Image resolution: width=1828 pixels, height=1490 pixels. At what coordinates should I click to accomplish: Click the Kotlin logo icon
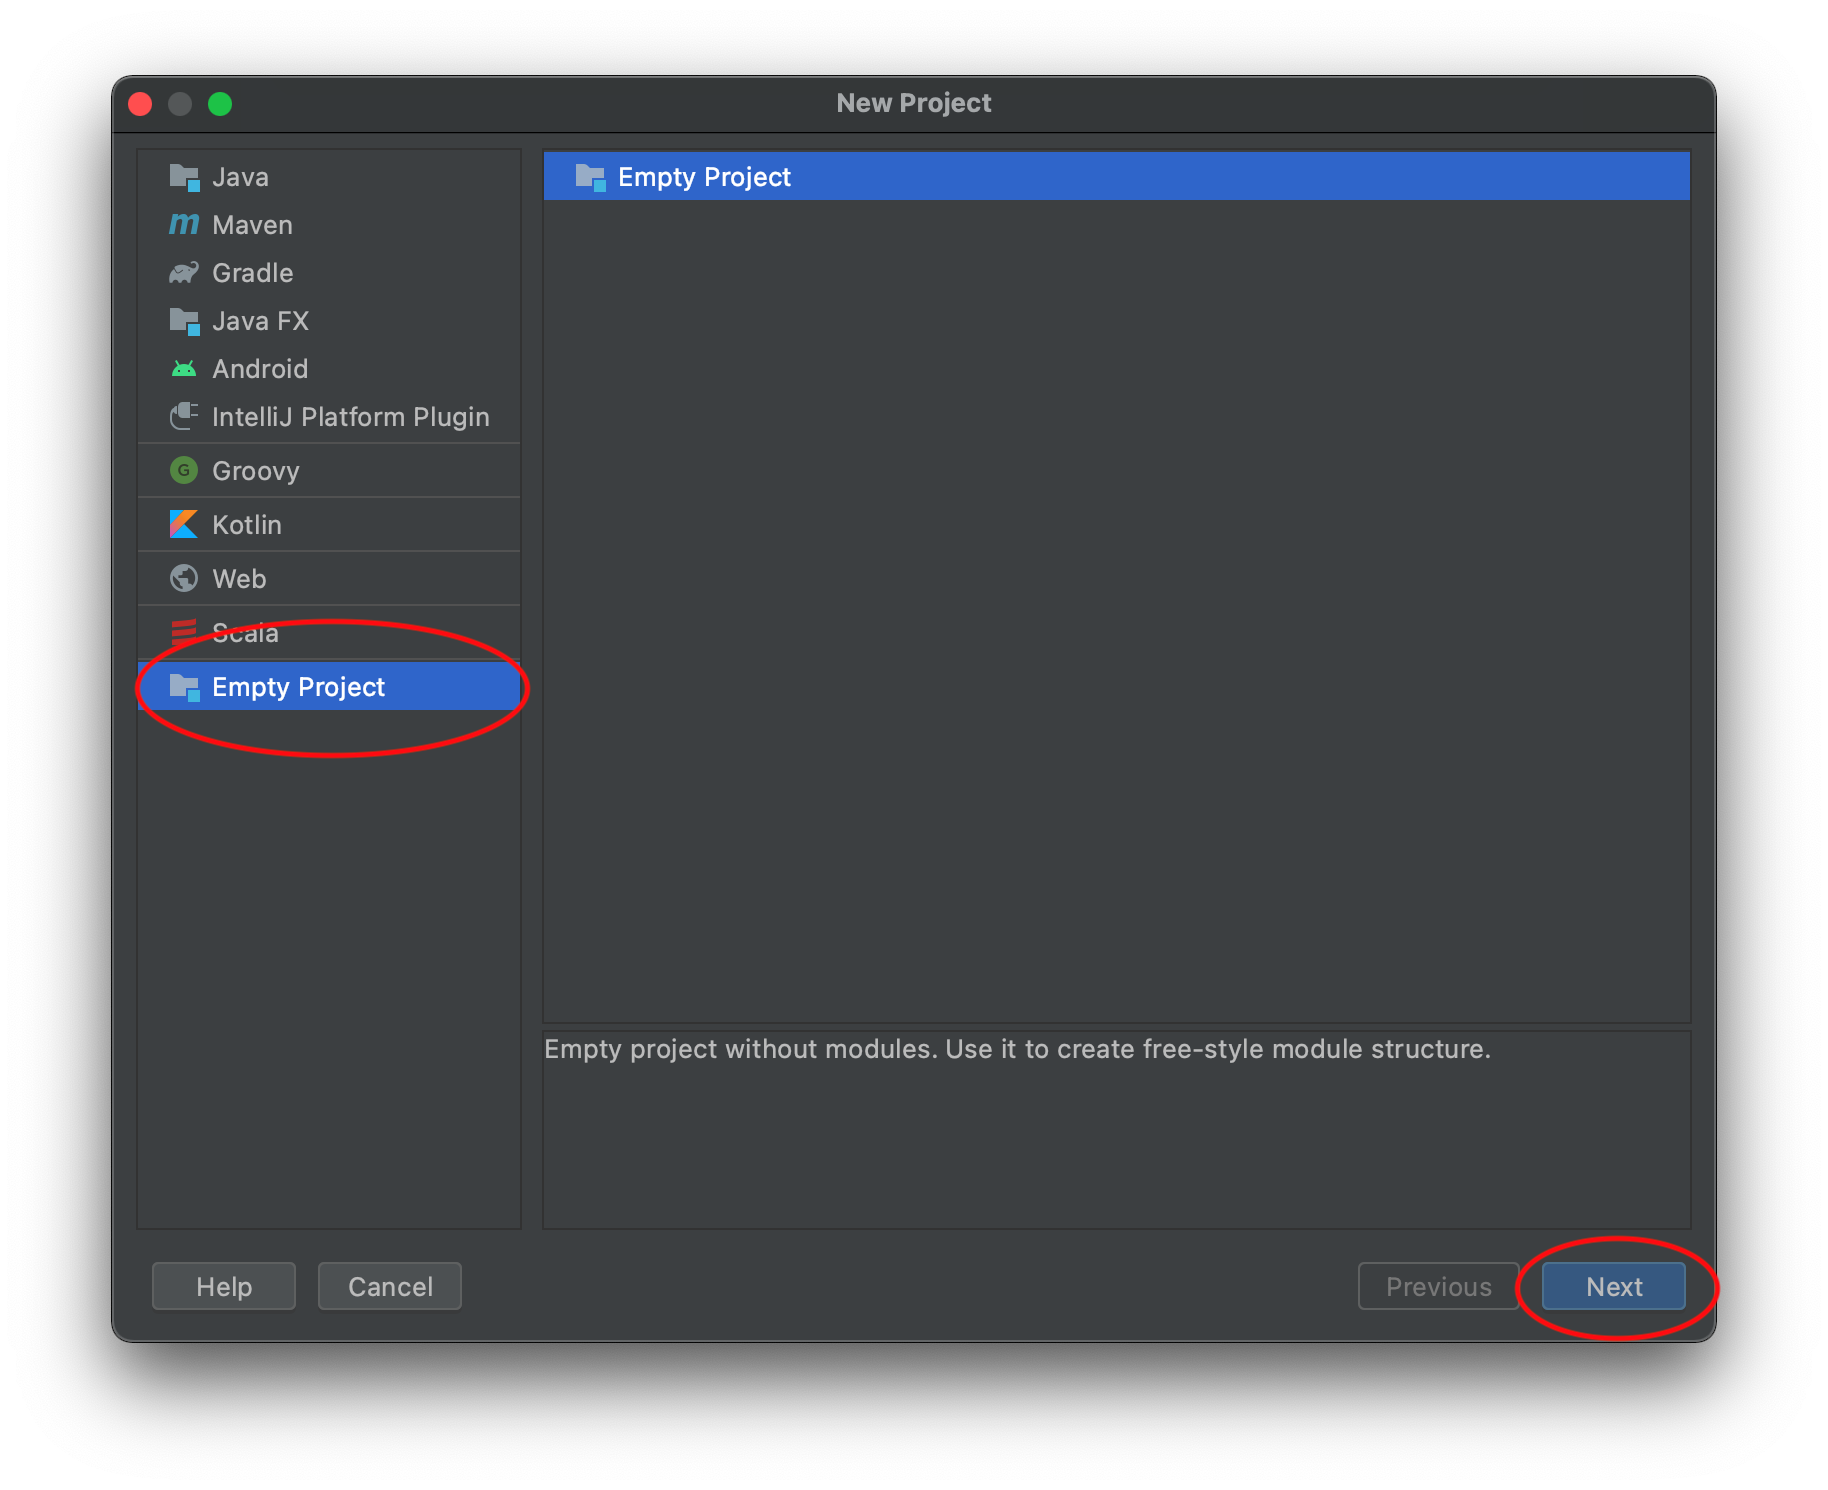[x=184, y=525]
